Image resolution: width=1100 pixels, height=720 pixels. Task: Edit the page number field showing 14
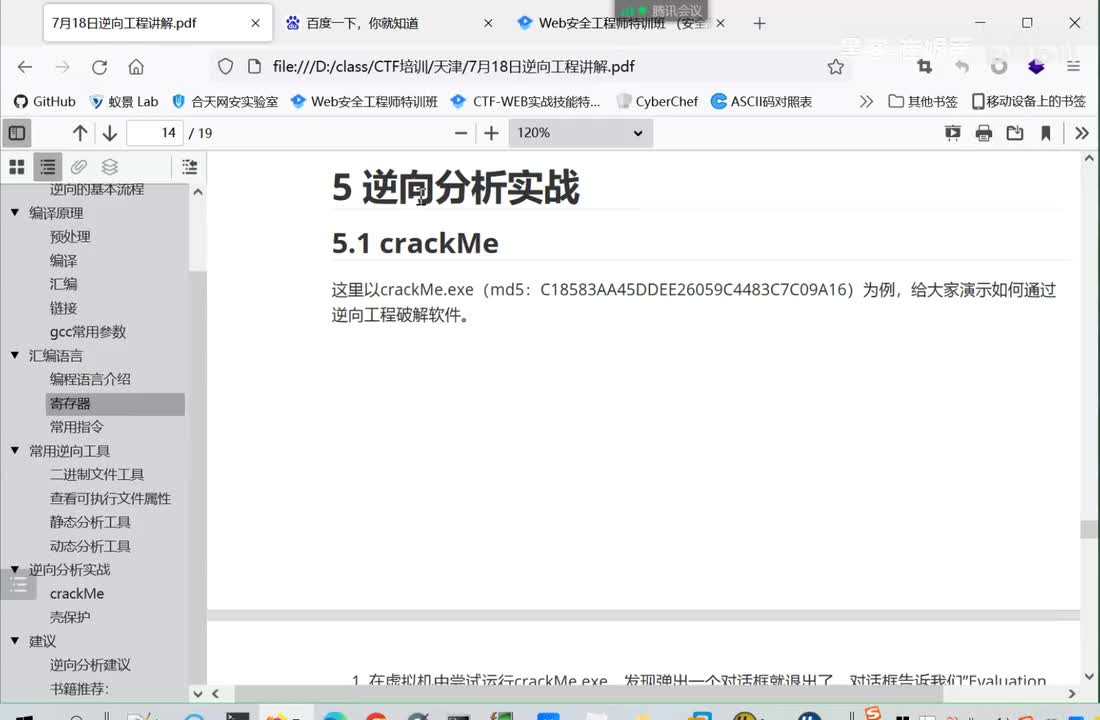(154, 133)
